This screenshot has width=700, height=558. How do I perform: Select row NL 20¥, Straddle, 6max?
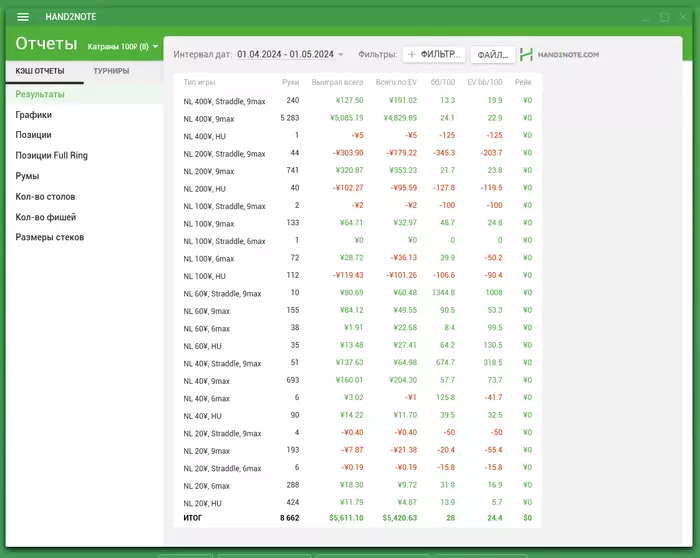pos(358,468)
